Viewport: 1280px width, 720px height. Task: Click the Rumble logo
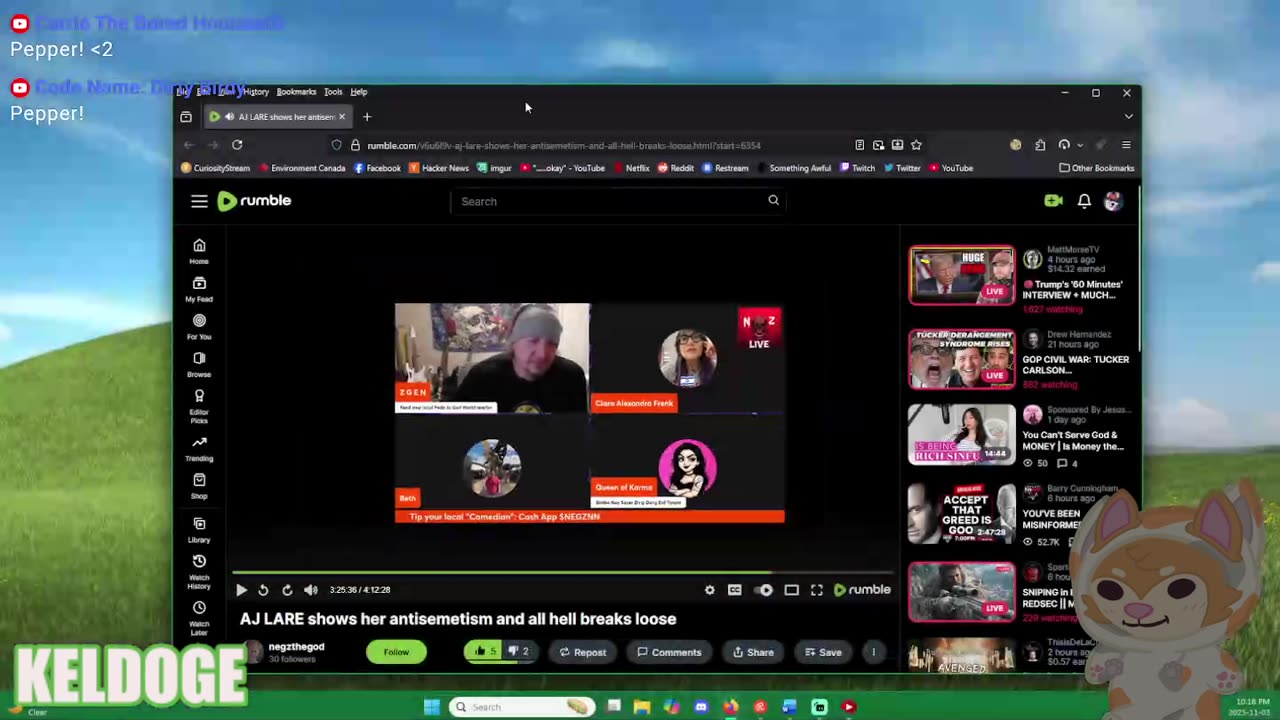(254, 201)
